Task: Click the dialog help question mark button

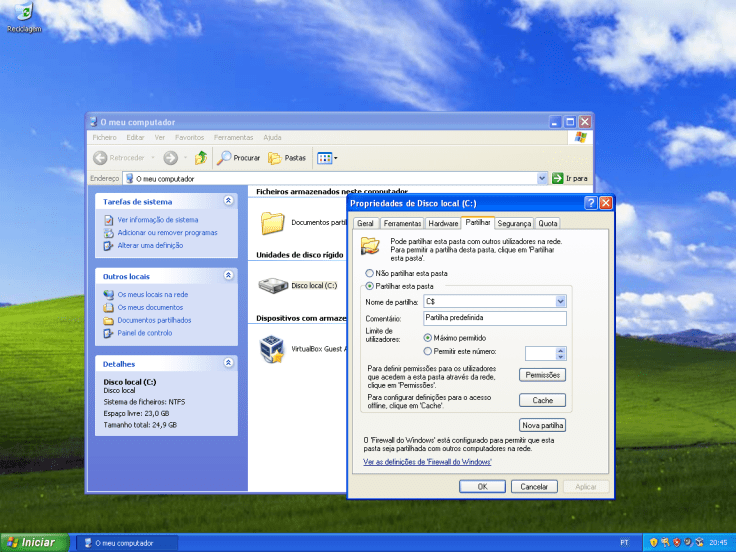Action: point(591,203)
